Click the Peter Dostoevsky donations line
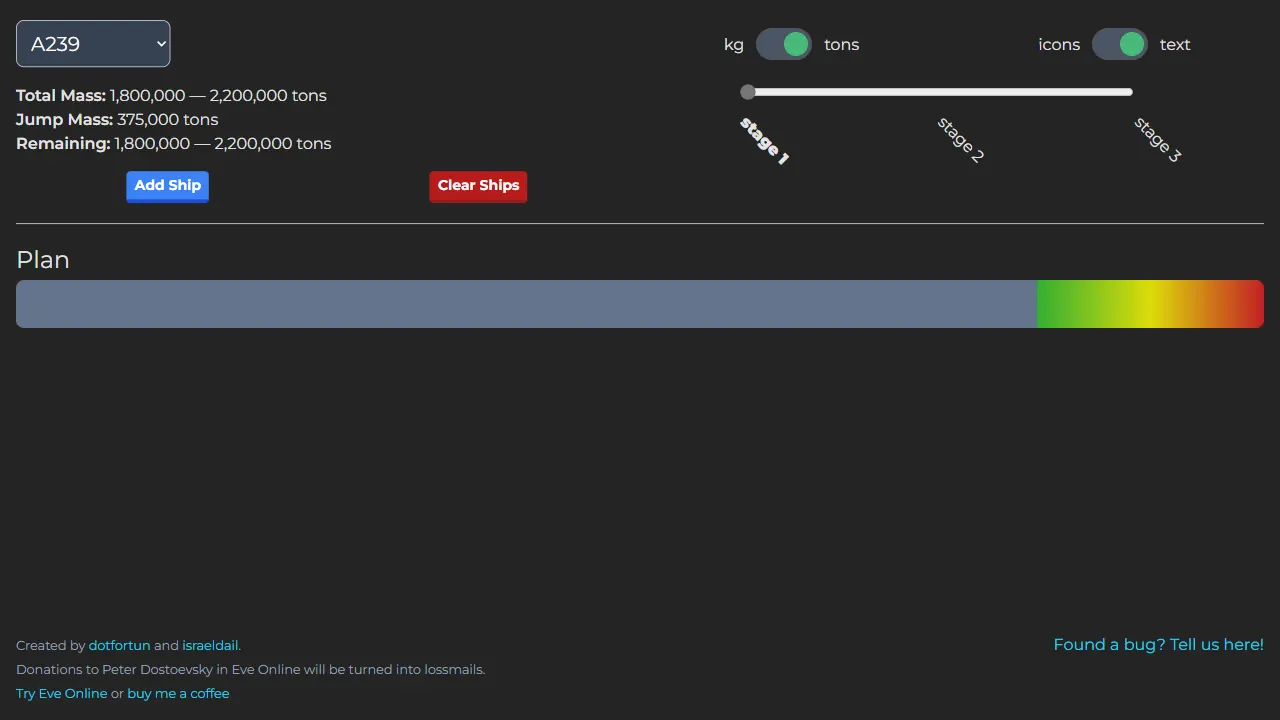1280x720 pixels. point(251,670)
